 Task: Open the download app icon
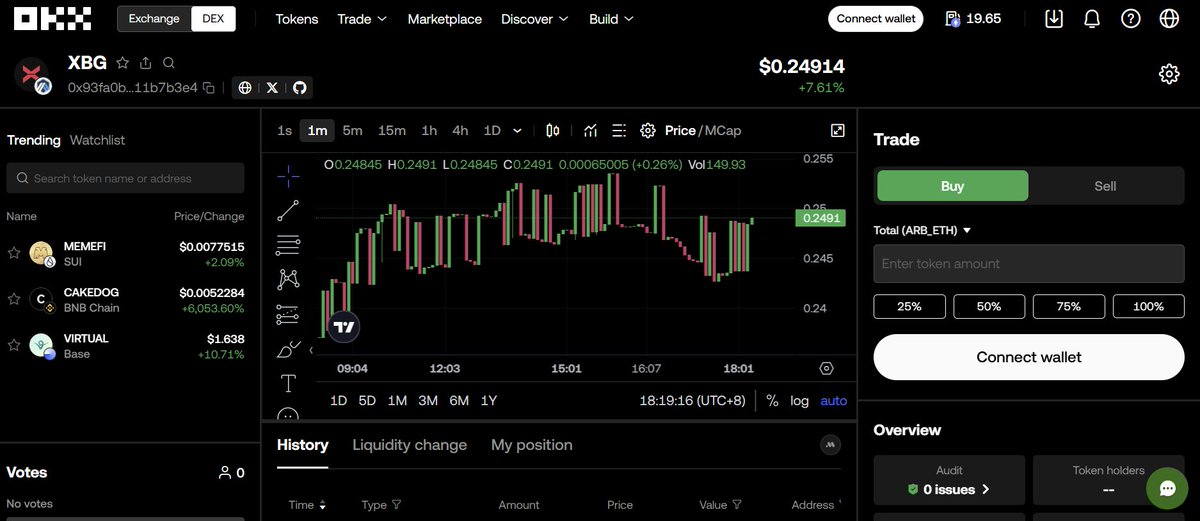[x=1054, y=19]
